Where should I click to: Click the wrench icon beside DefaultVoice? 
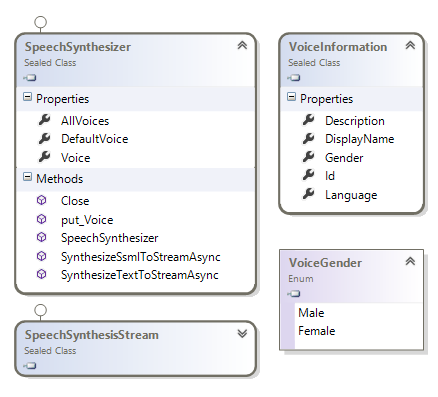click(44, 138)
